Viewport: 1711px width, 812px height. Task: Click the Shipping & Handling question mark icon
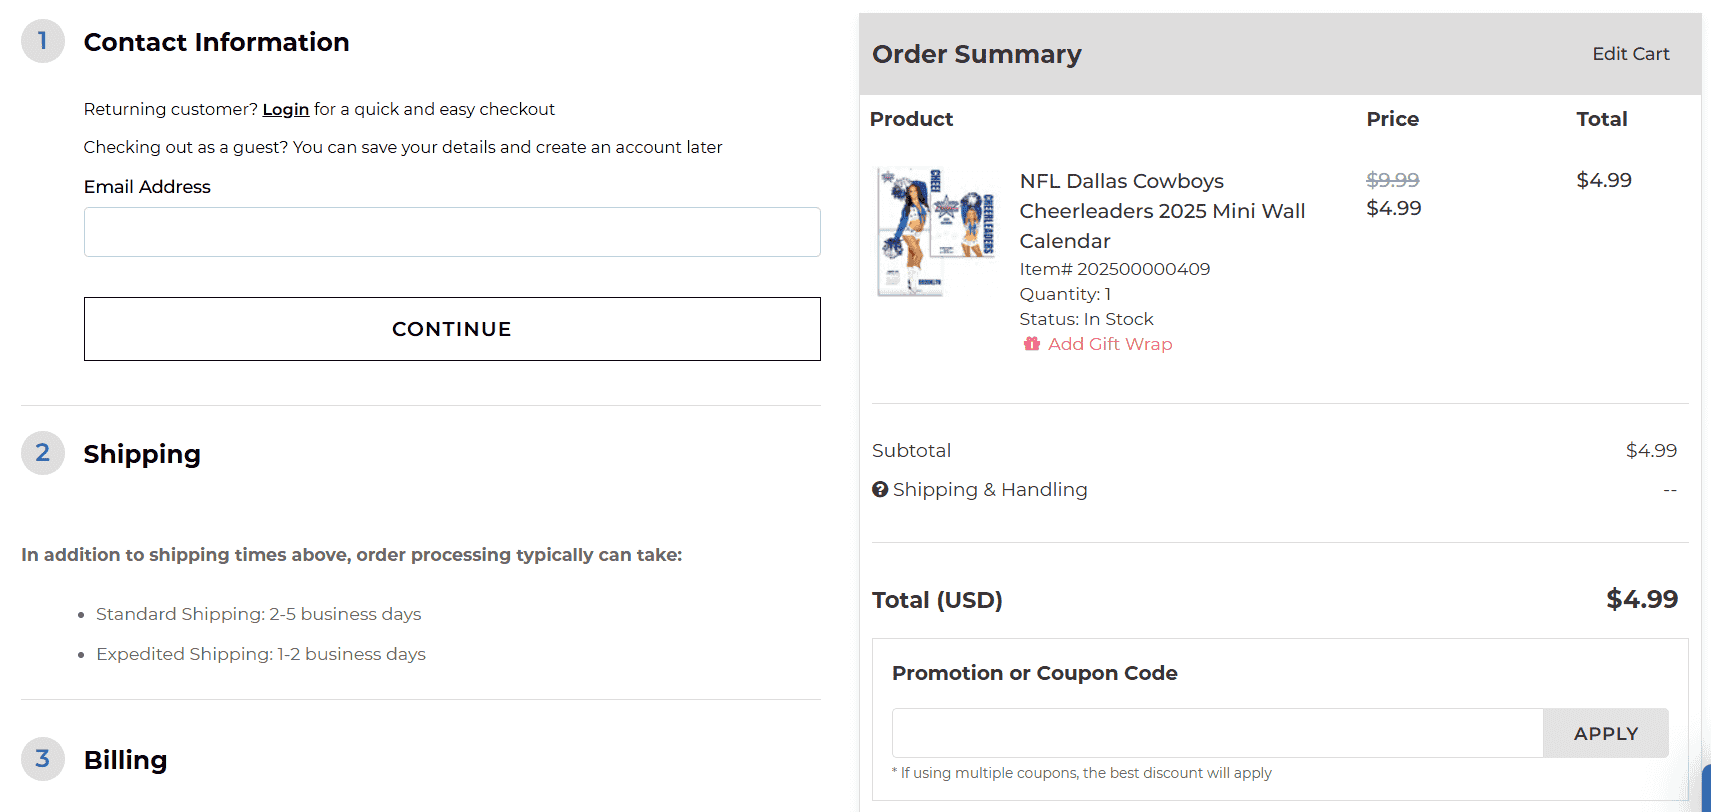(880, 489)
